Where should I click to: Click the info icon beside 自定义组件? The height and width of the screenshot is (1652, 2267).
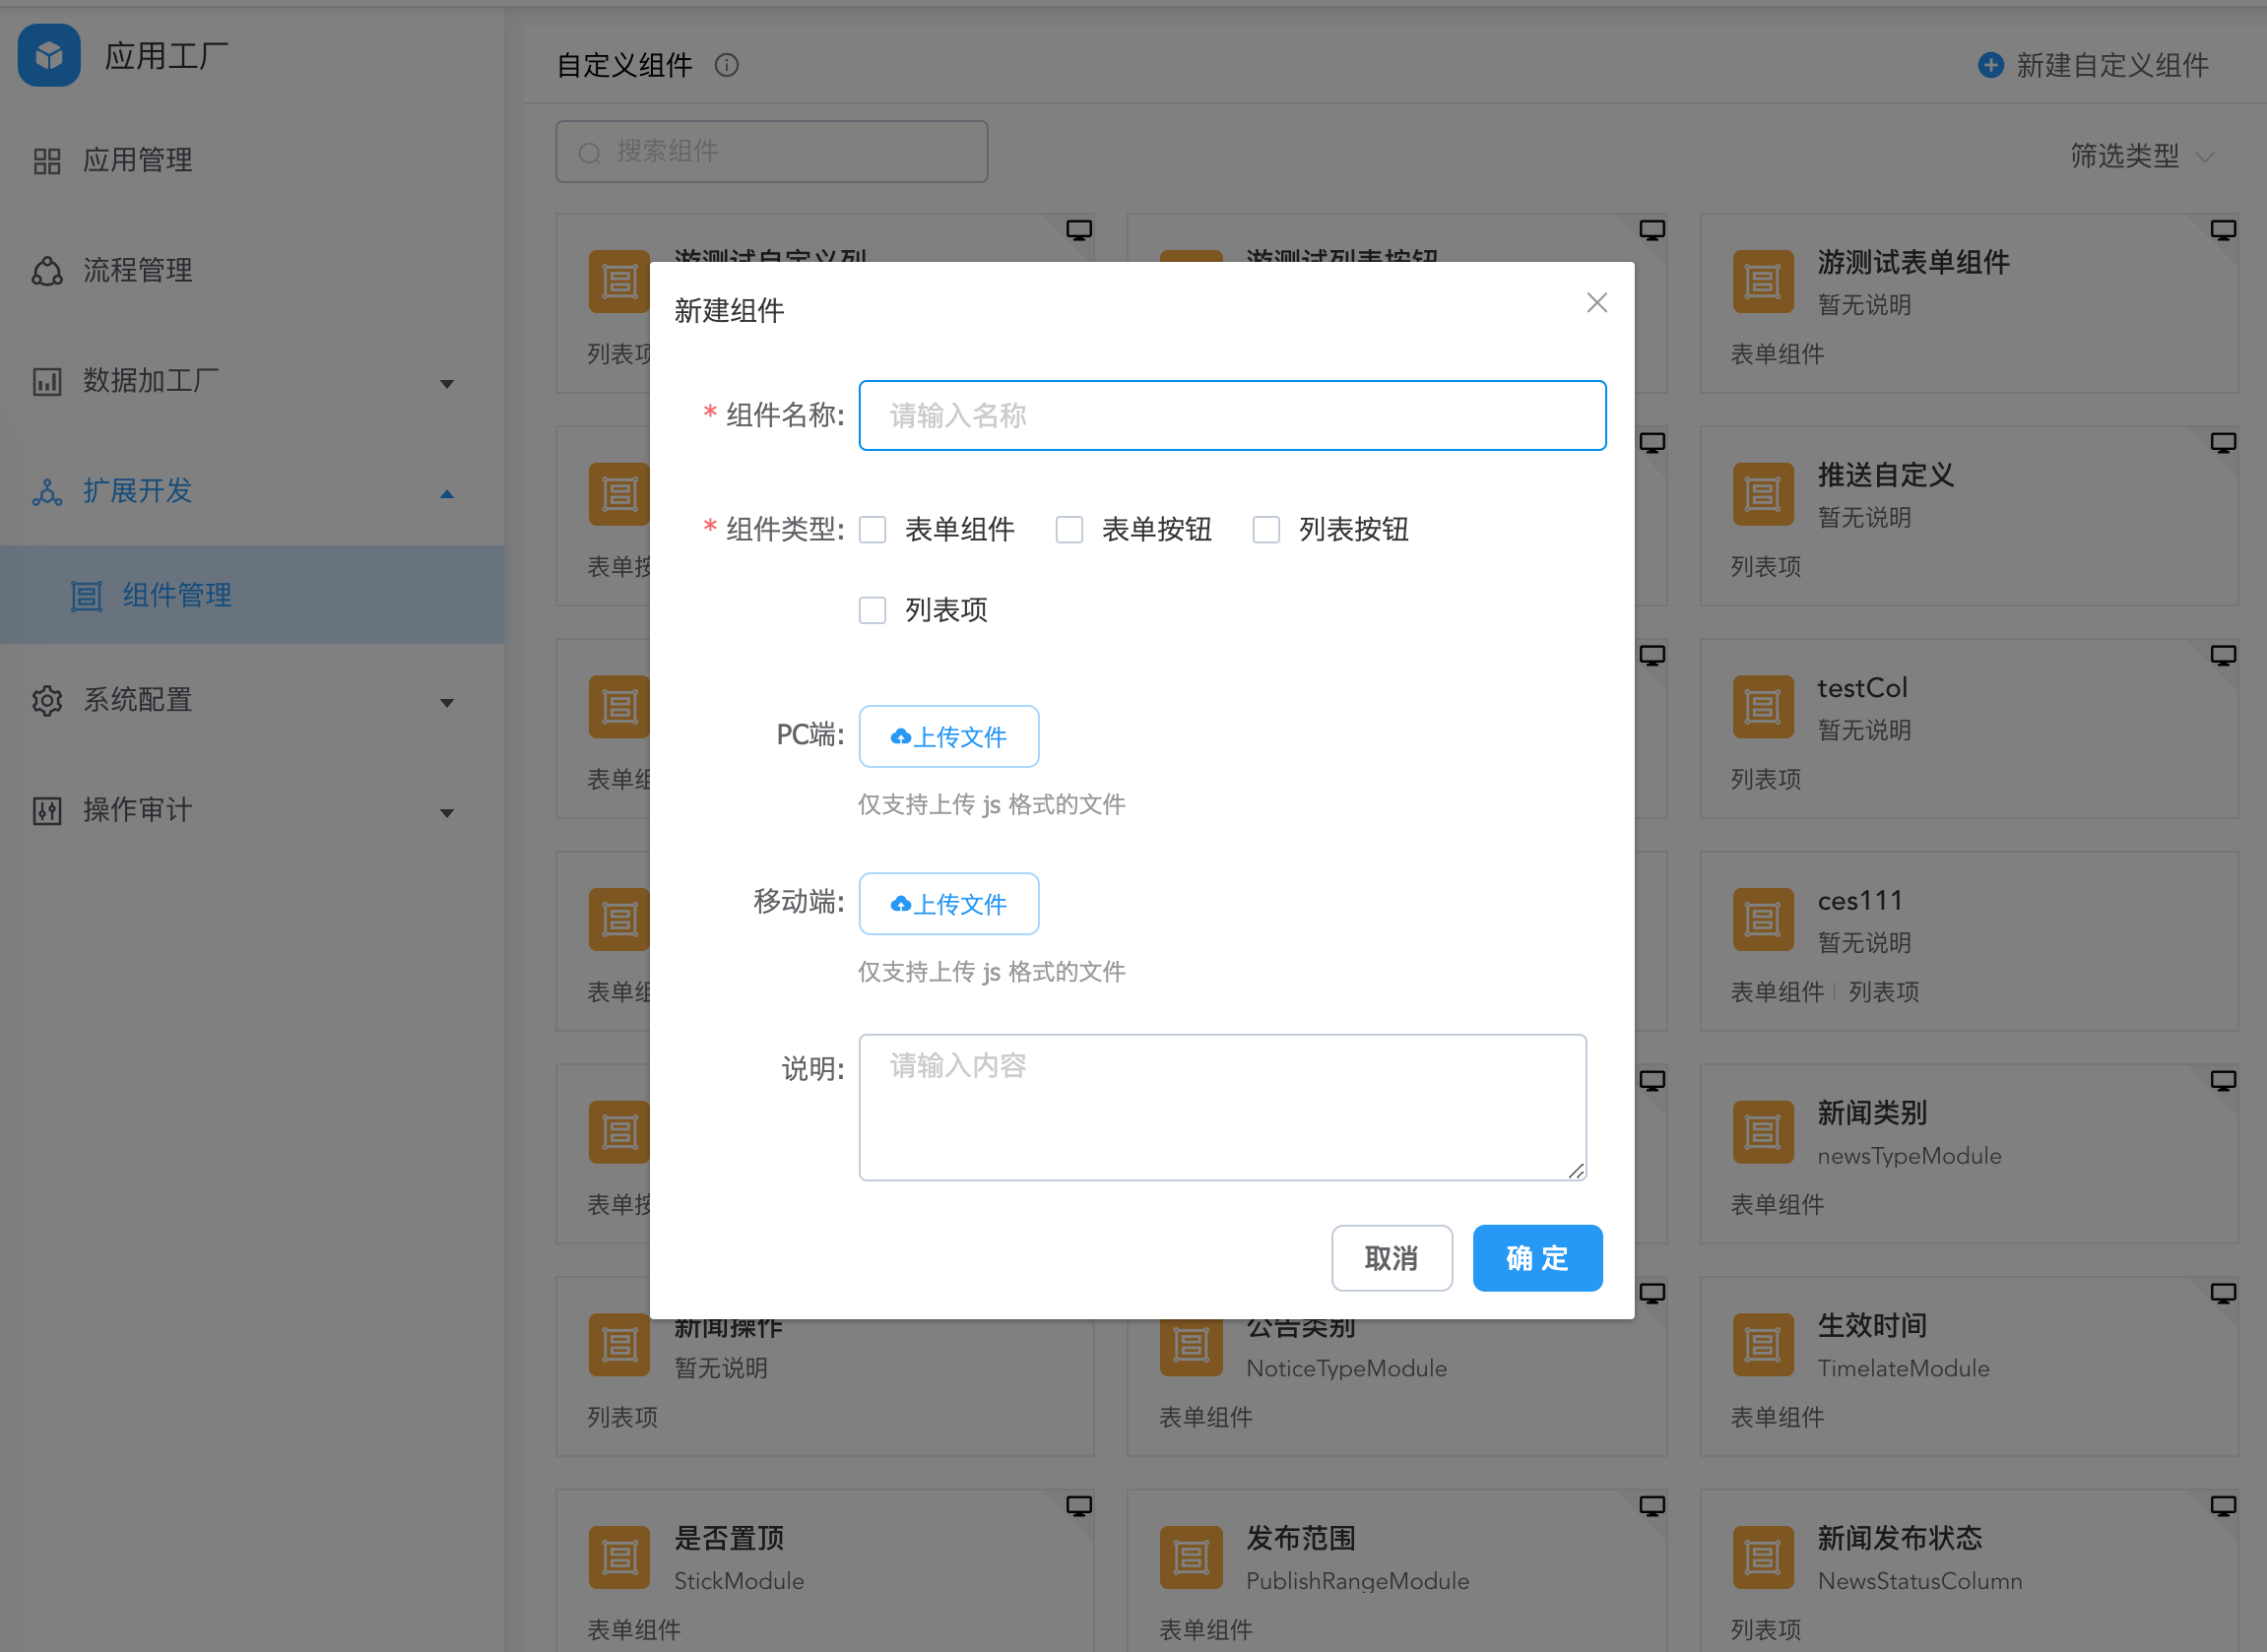point(726,65)
